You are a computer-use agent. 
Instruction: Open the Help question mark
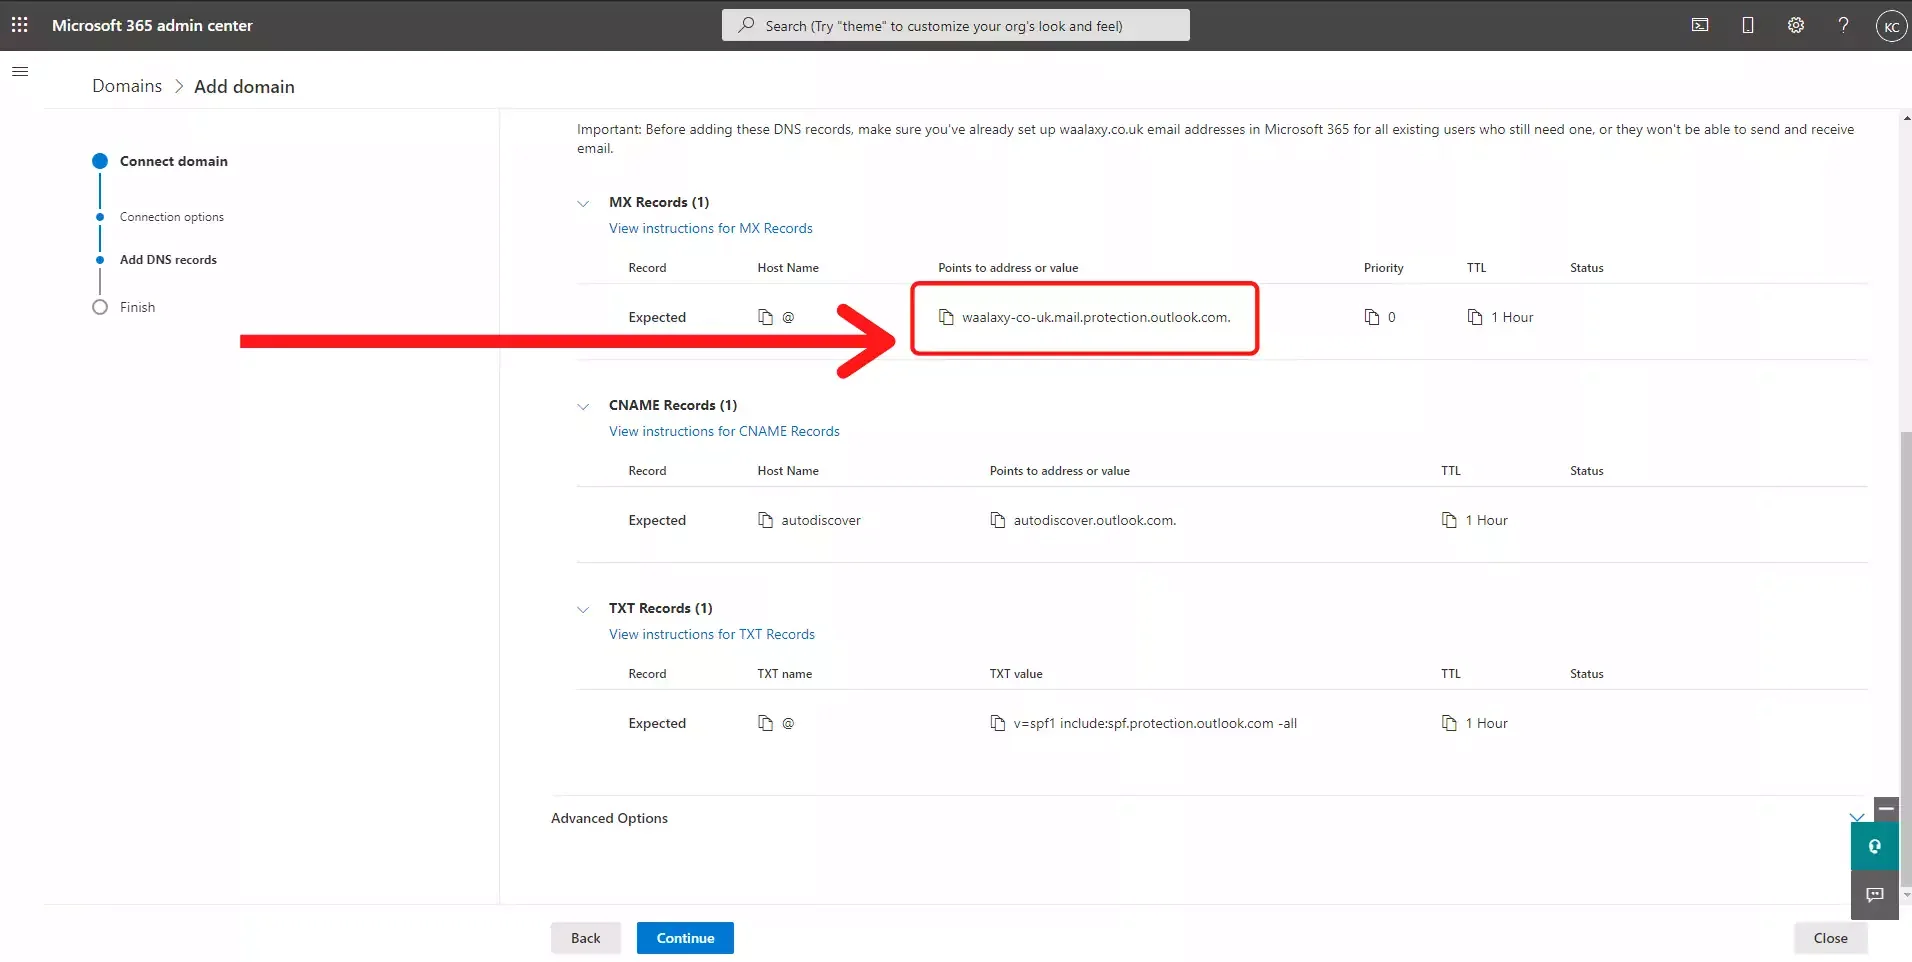[x=1843, y=25]
